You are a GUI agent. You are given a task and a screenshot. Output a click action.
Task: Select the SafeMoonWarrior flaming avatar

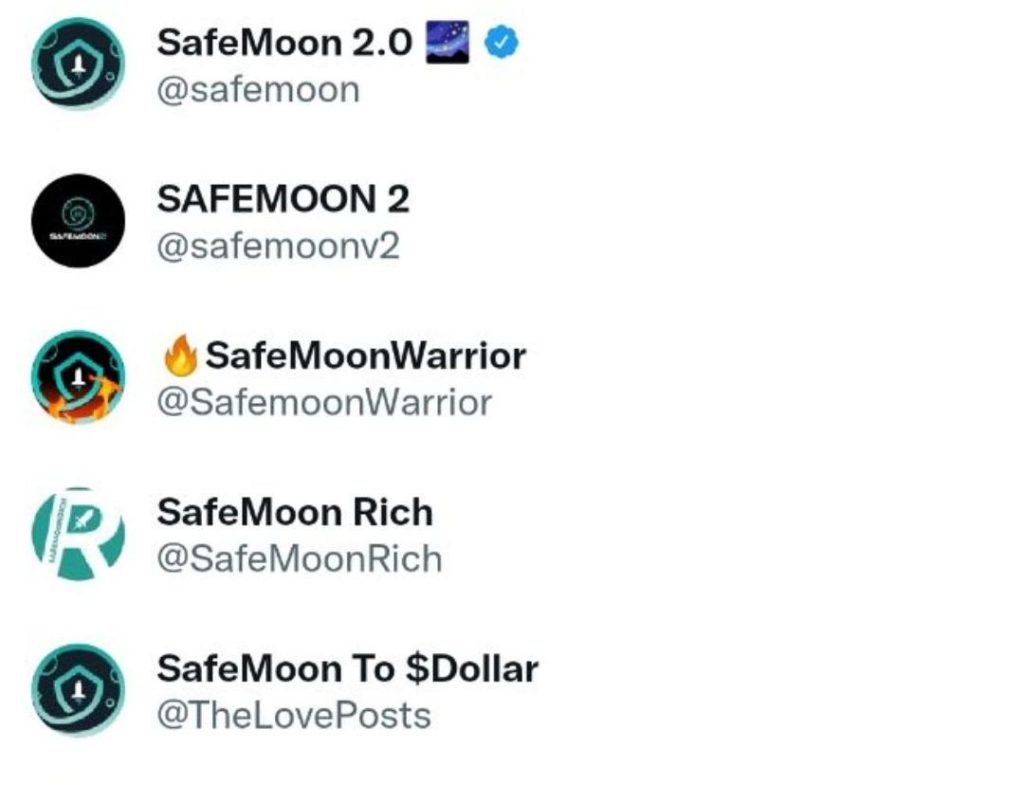coord(78,377)
